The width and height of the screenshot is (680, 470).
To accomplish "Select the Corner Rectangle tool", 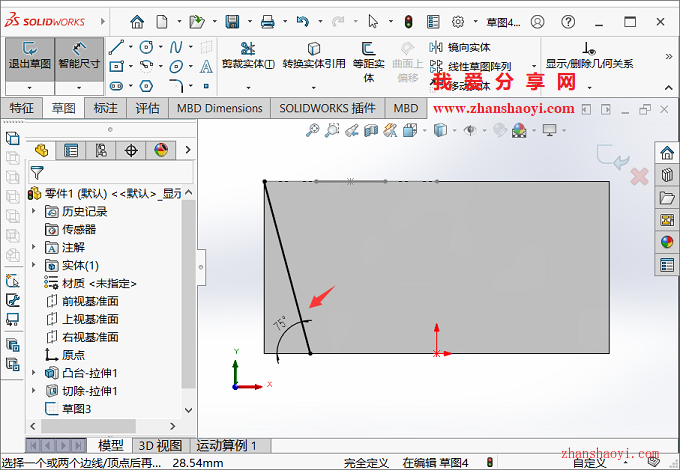I will (x=116, y=66).
